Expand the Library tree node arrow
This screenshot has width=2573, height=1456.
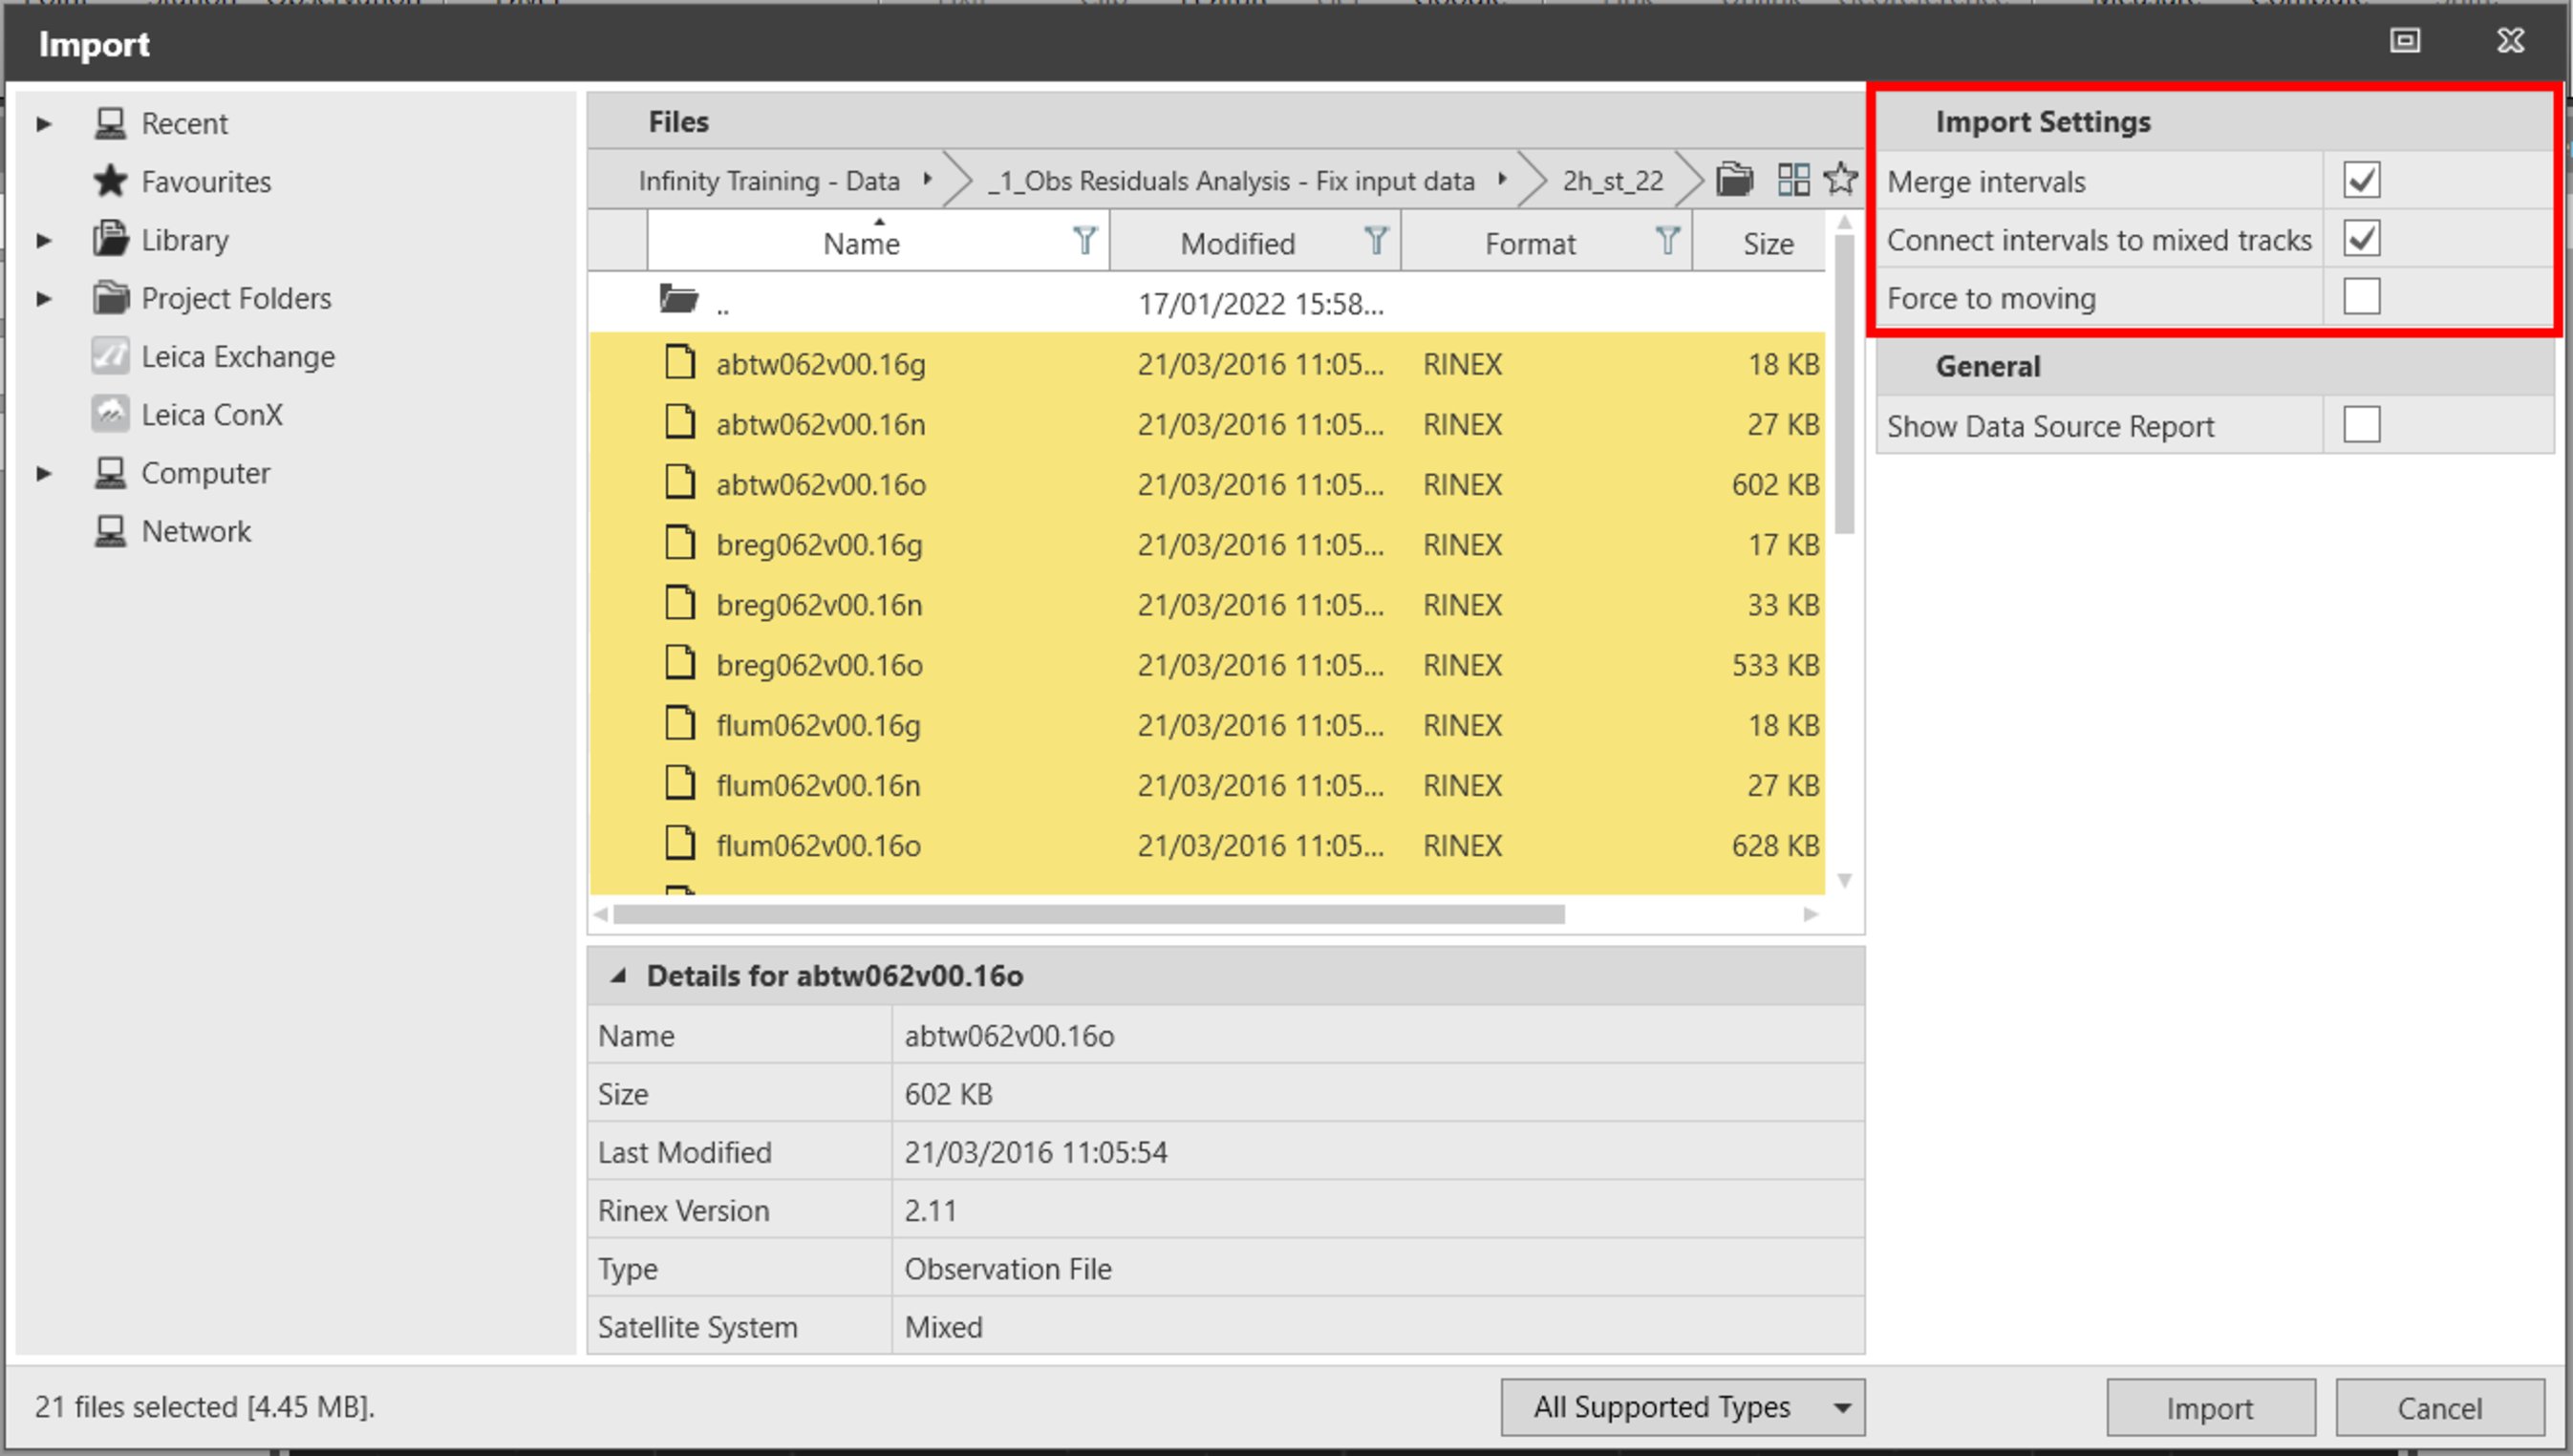click(x=43, y=240)
